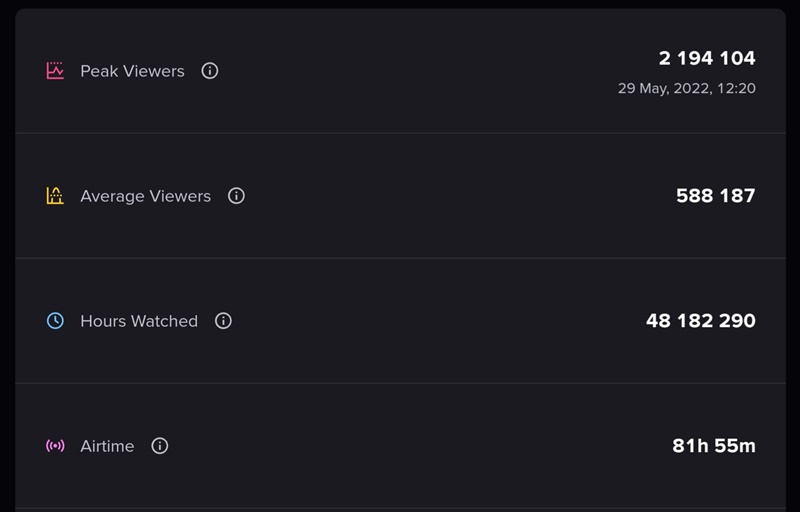Click the pink broadcast Airtime icon
The height and width of the screenshot is (512, 800).
pyautogui.click(x=55, y=446)
